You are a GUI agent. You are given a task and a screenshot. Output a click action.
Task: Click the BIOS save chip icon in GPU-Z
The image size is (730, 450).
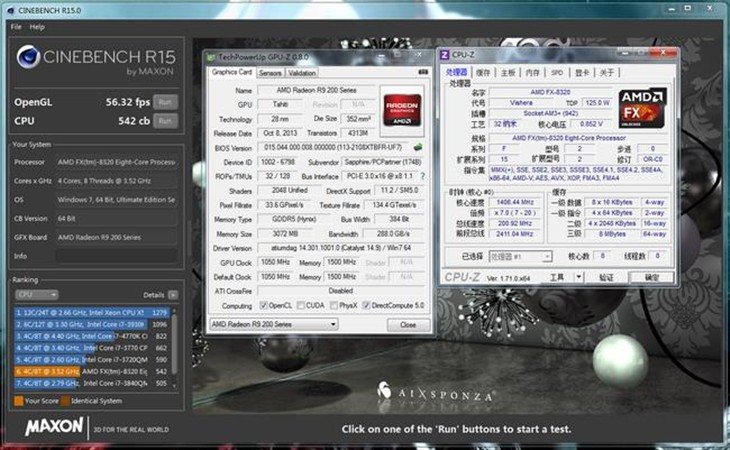click(x=418, y=148)
